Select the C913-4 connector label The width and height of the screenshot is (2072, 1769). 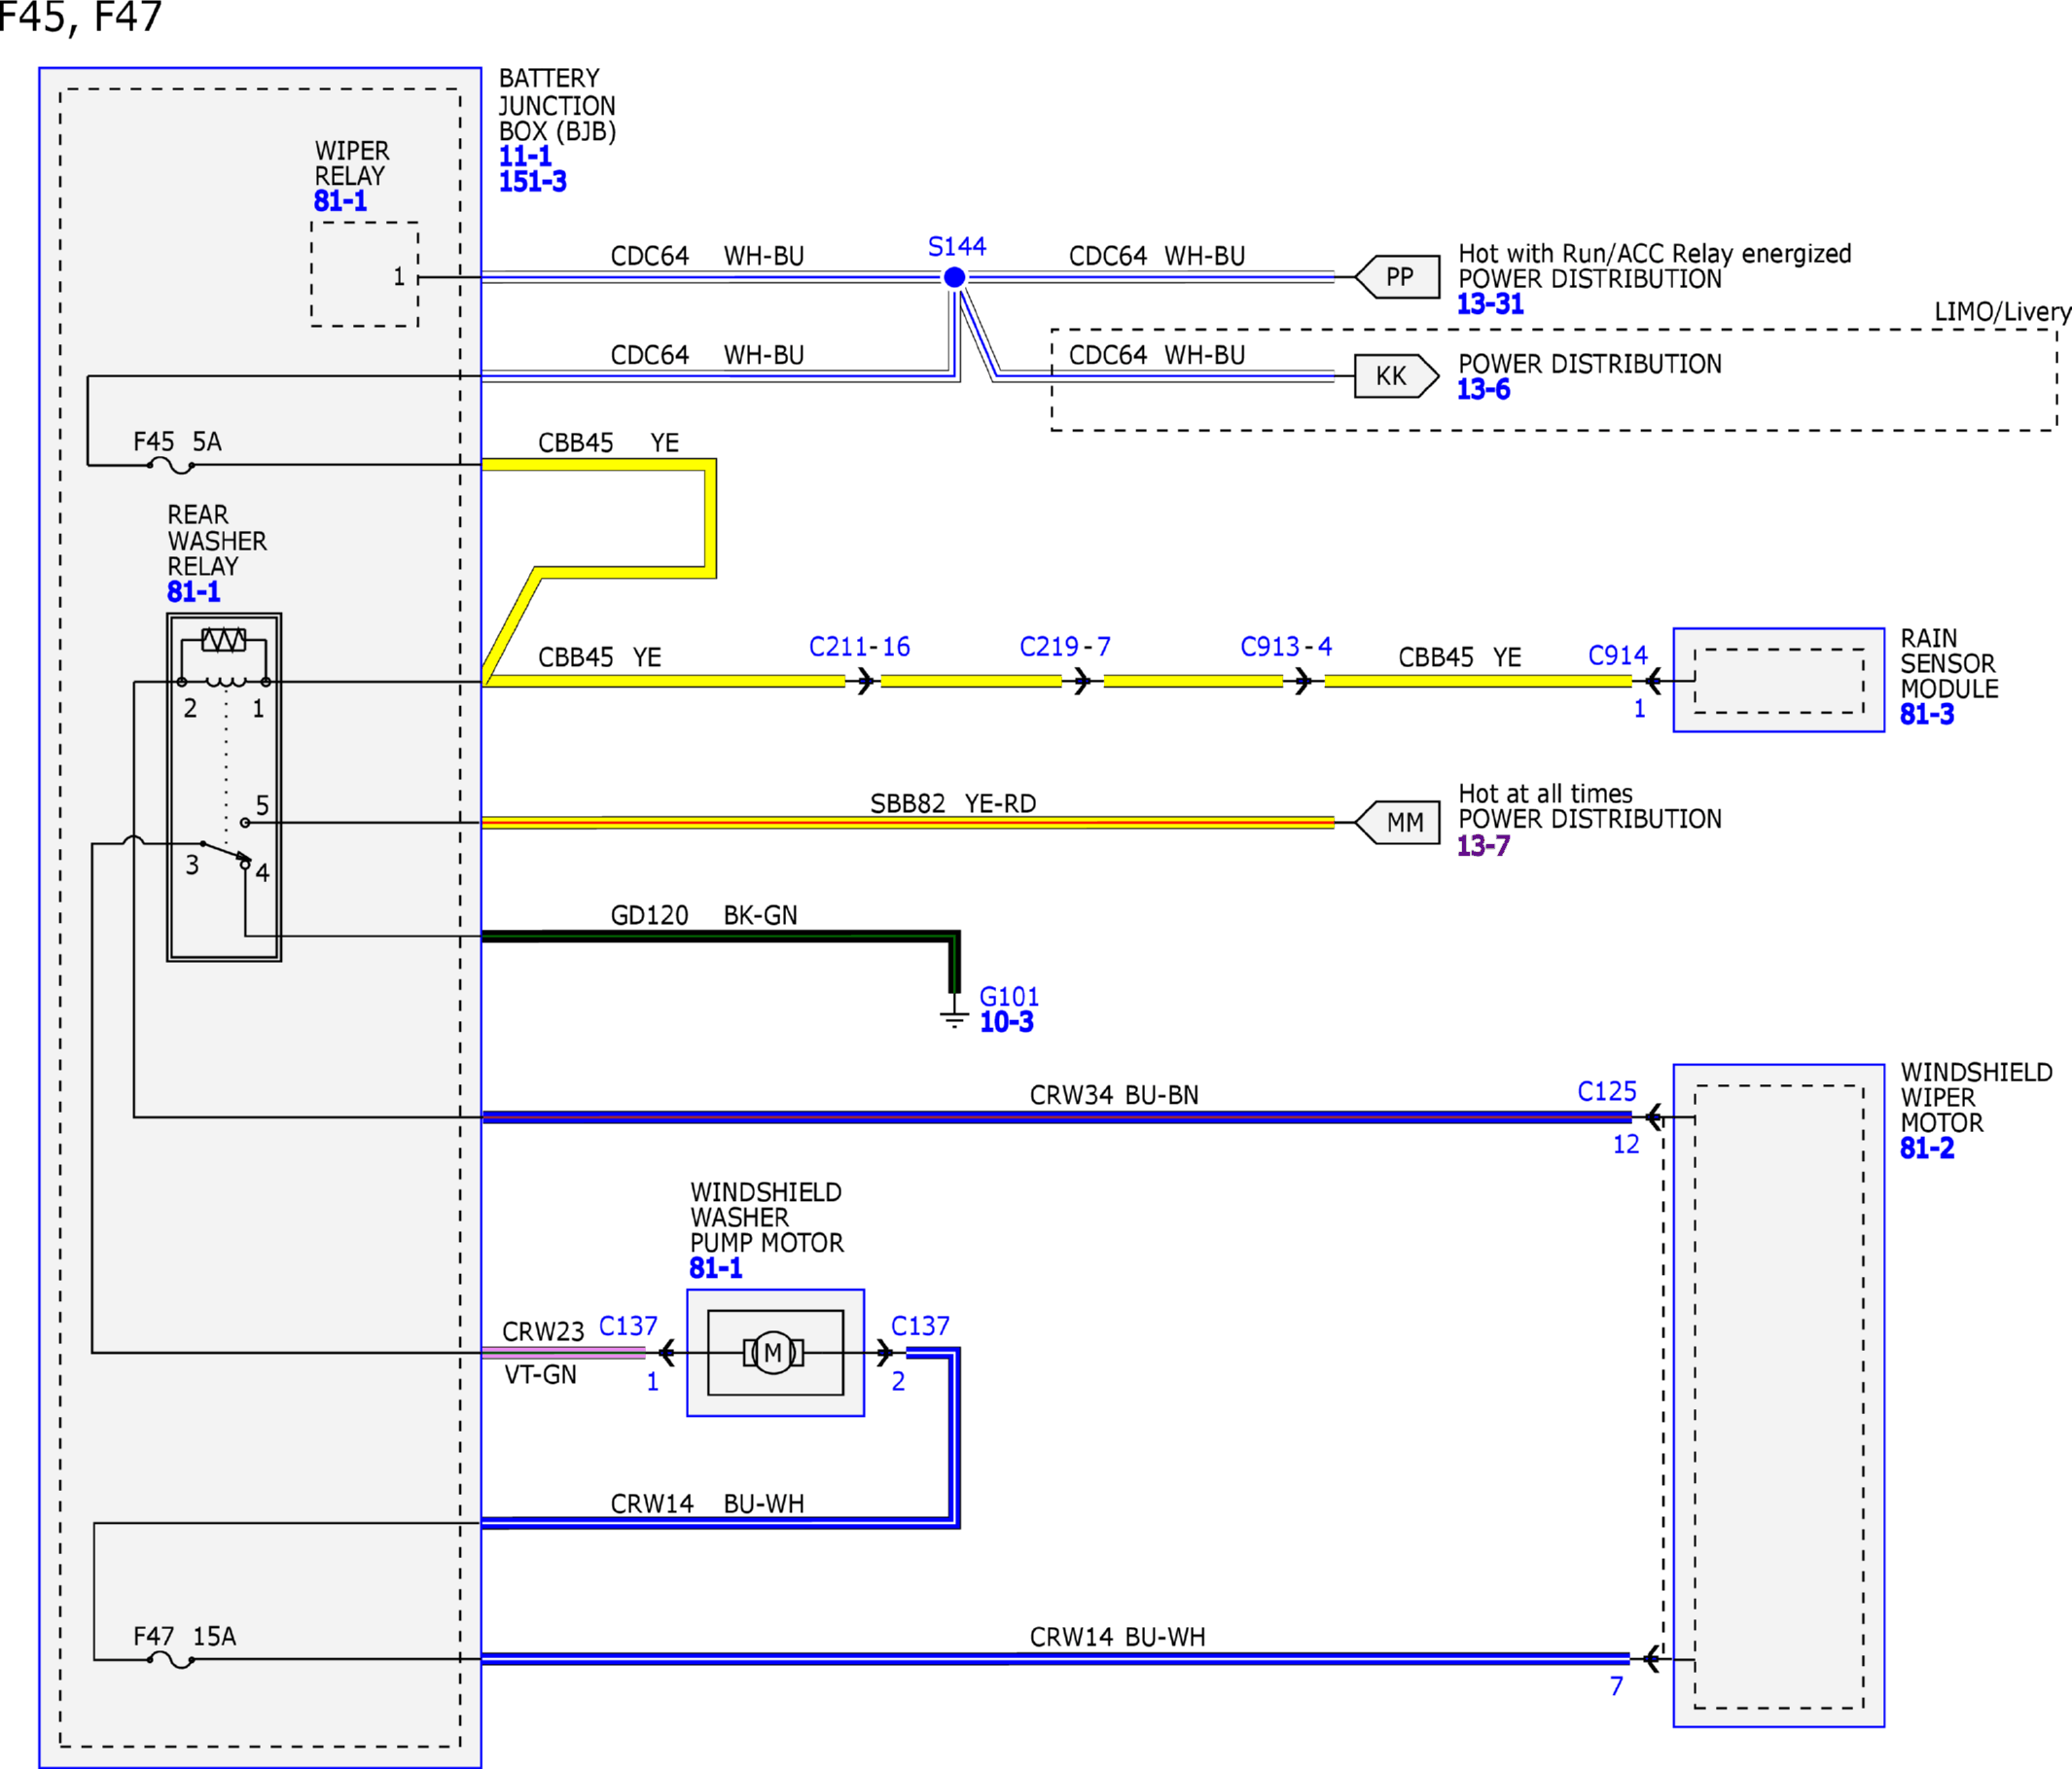1286,647
